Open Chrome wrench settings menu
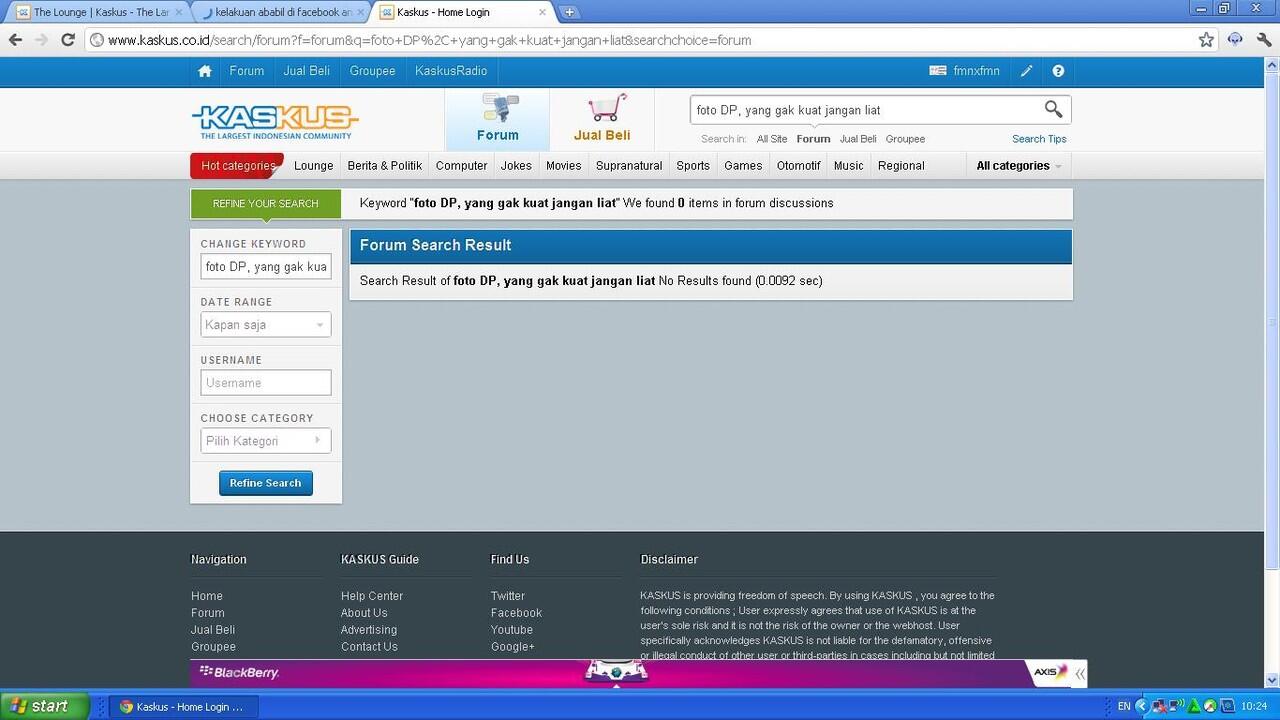This screenshot has height=720, width=1280. click(x=1264, y=40)
